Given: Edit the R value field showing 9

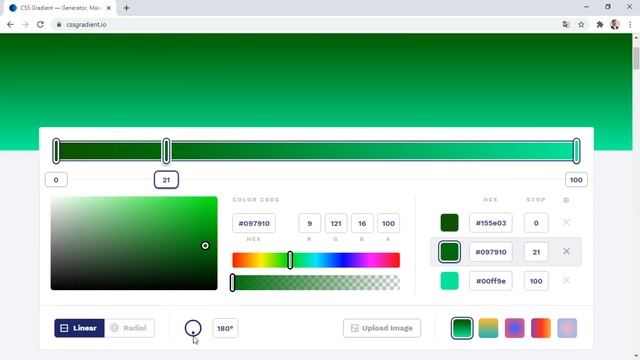Looking at the screenshot, I should (309, 223).
